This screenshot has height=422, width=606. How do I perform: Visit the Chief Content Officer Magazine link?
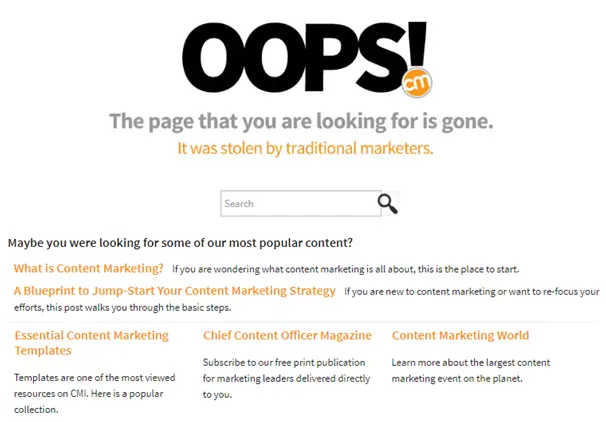pos(287,335)
